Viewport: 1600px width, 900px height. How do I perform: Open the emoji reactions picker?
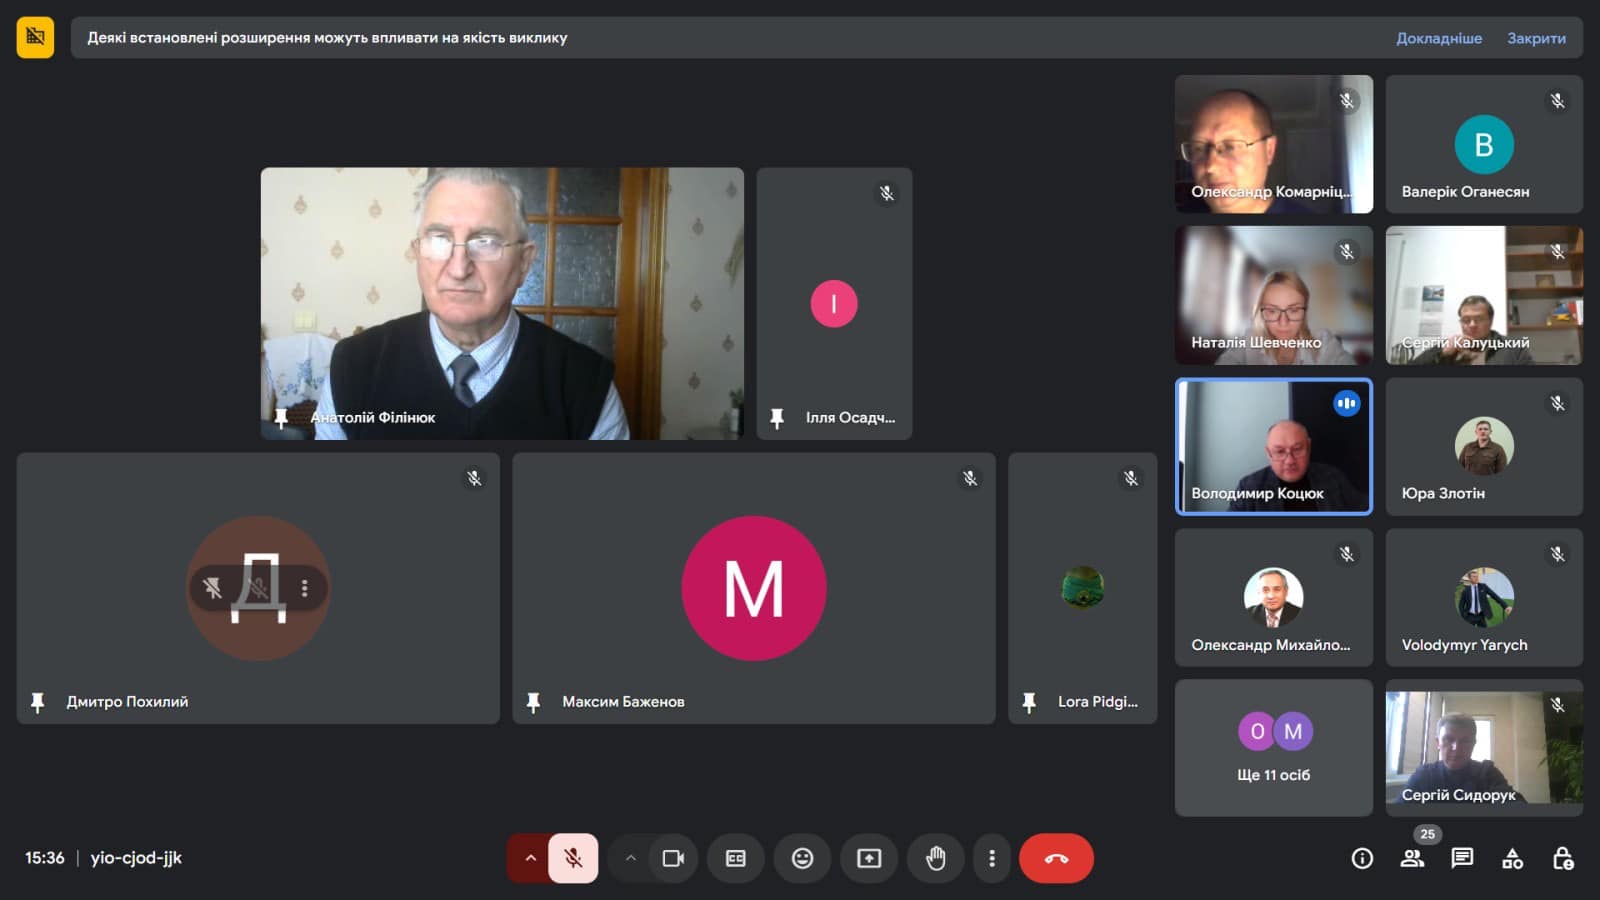tap(802, 858)
